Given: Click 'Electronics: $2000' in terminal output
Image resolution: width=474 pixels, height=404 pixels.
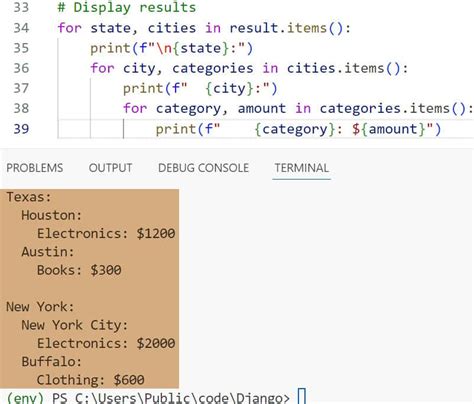Looking at the screenshot, I should pos(106,343).
